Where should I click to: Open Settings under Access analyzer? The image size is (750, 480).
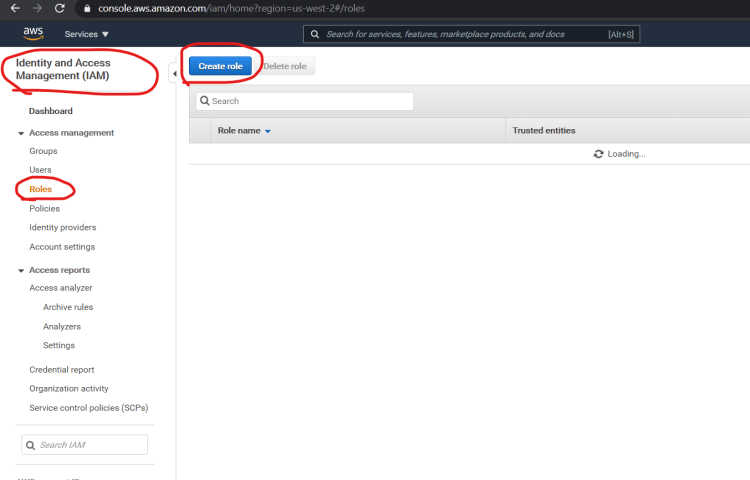coord(59,345)
